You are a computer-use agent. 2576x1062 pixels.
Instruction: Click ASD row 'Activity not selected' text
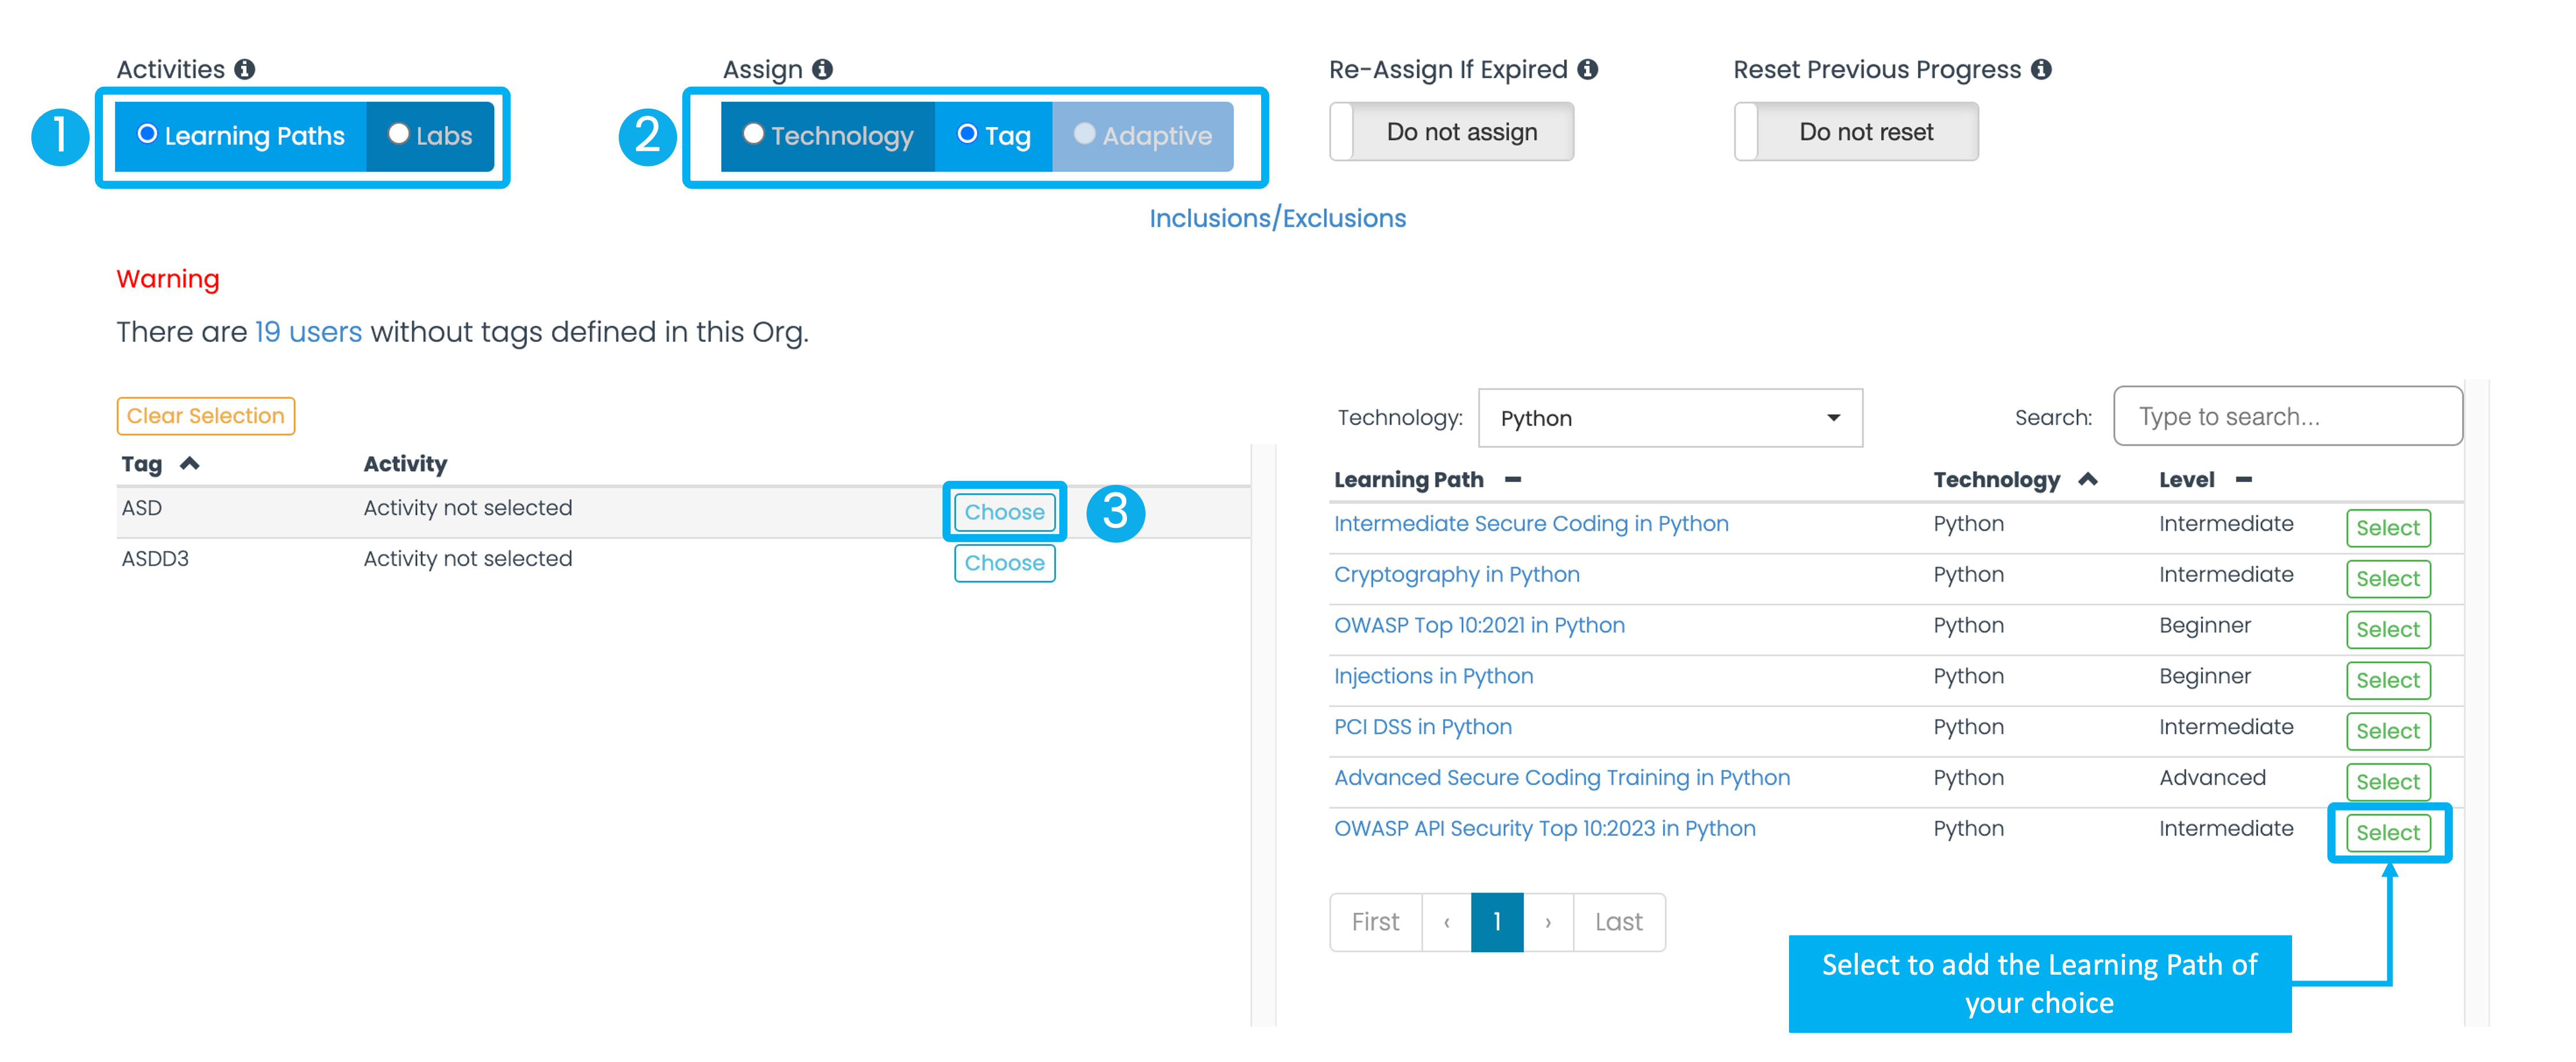(x=468, y=508)
